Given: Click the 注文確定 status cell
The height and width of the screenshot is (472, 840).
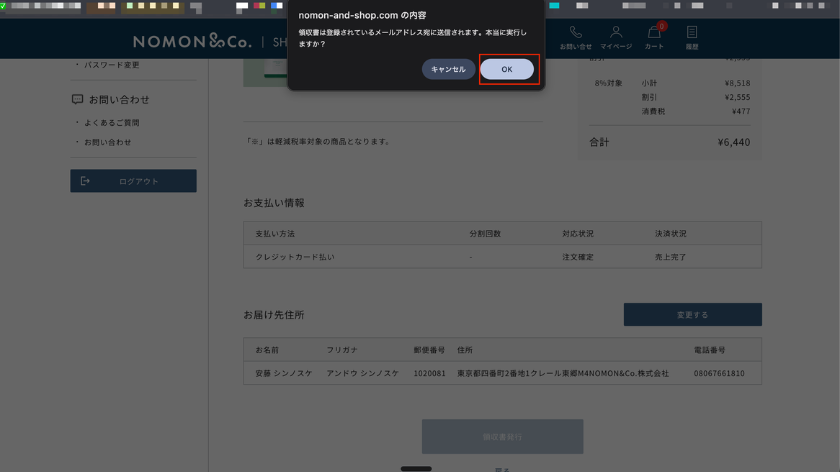Looking at the screenshot, I should tap(578, 257).
